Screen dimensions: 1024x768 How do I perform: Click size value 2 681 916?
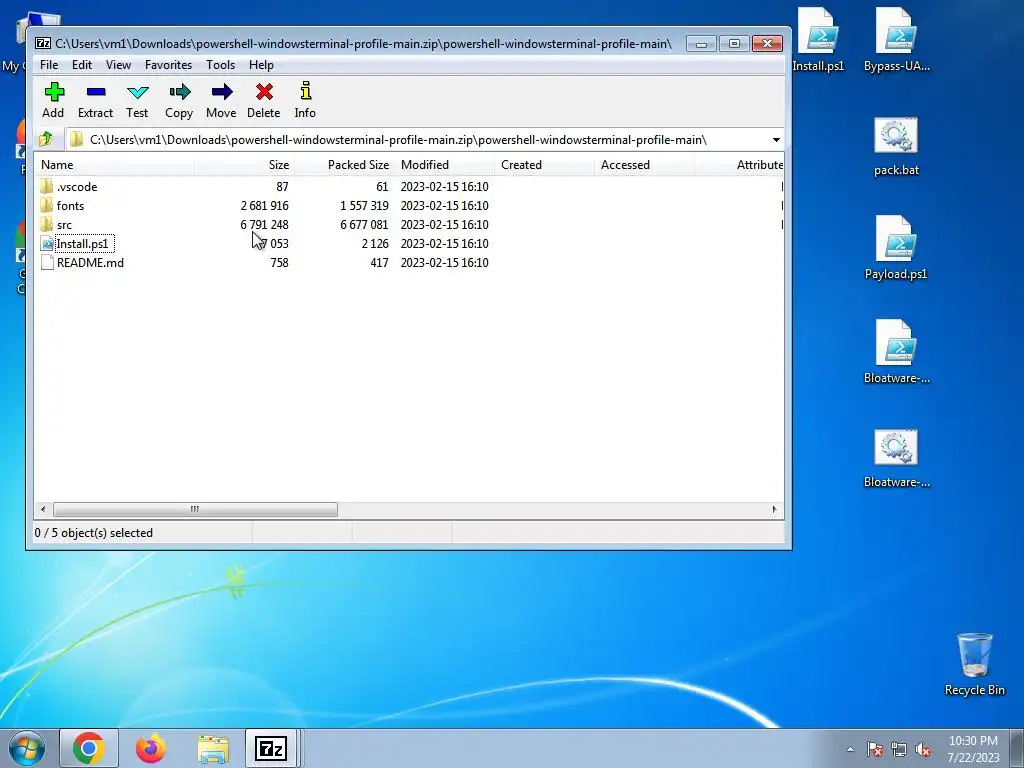[x=264, y=206]
